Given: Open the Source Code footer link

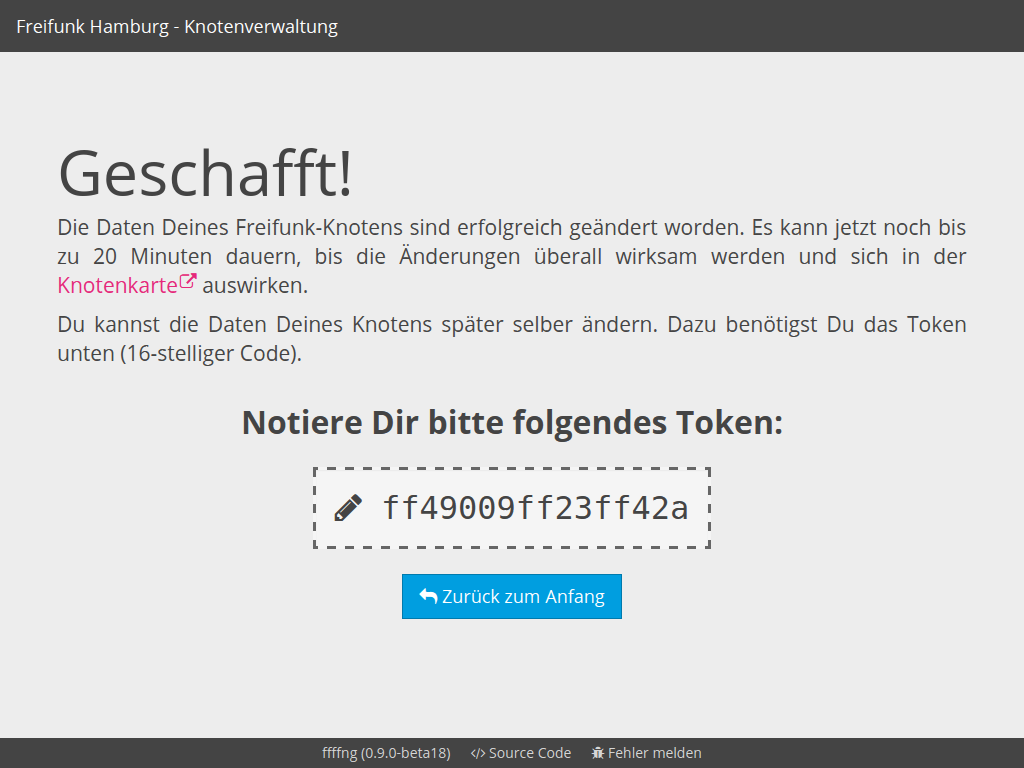Looking at the screenshot, I should 530,753.
